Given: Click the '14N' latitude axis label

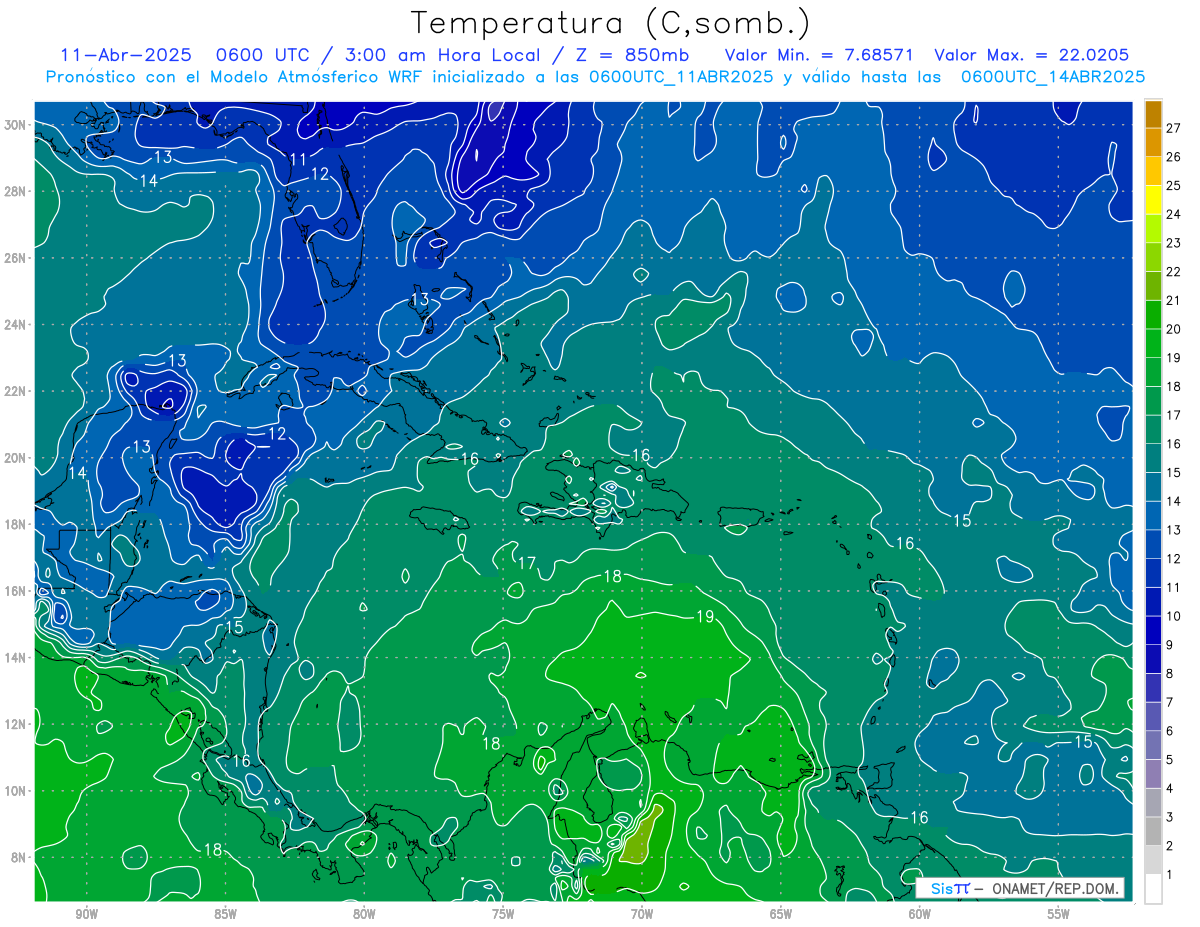Looking at the screenshot, I should 17,657.
